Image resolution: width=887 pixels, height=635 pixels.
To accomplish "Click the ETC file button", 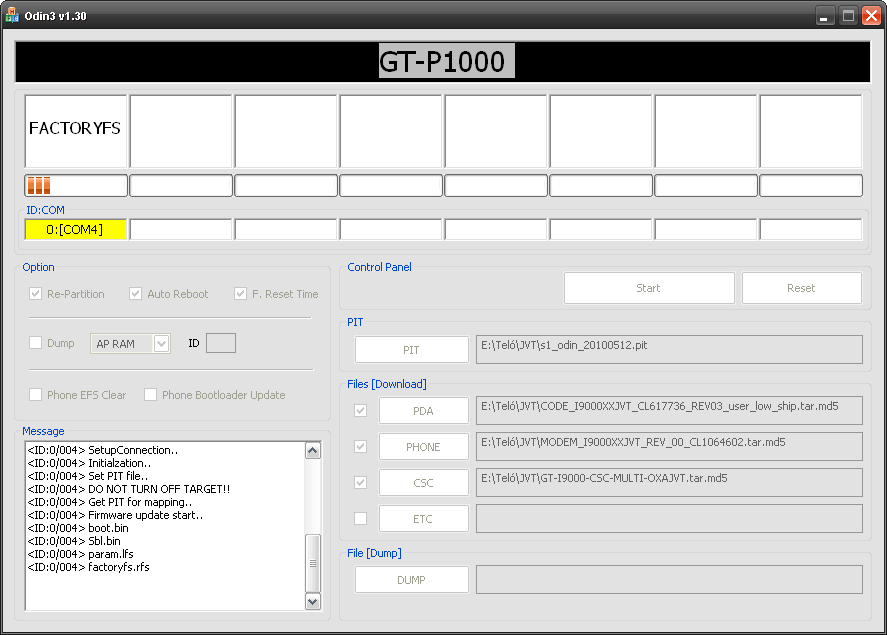I will tap(423, 519).
